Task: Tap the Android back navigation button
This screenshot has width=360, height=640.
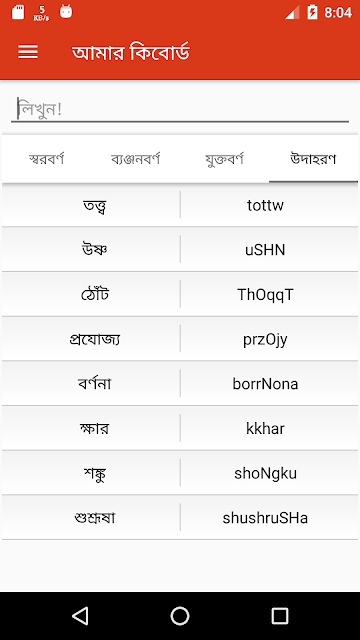Action: tap(80, 616)
